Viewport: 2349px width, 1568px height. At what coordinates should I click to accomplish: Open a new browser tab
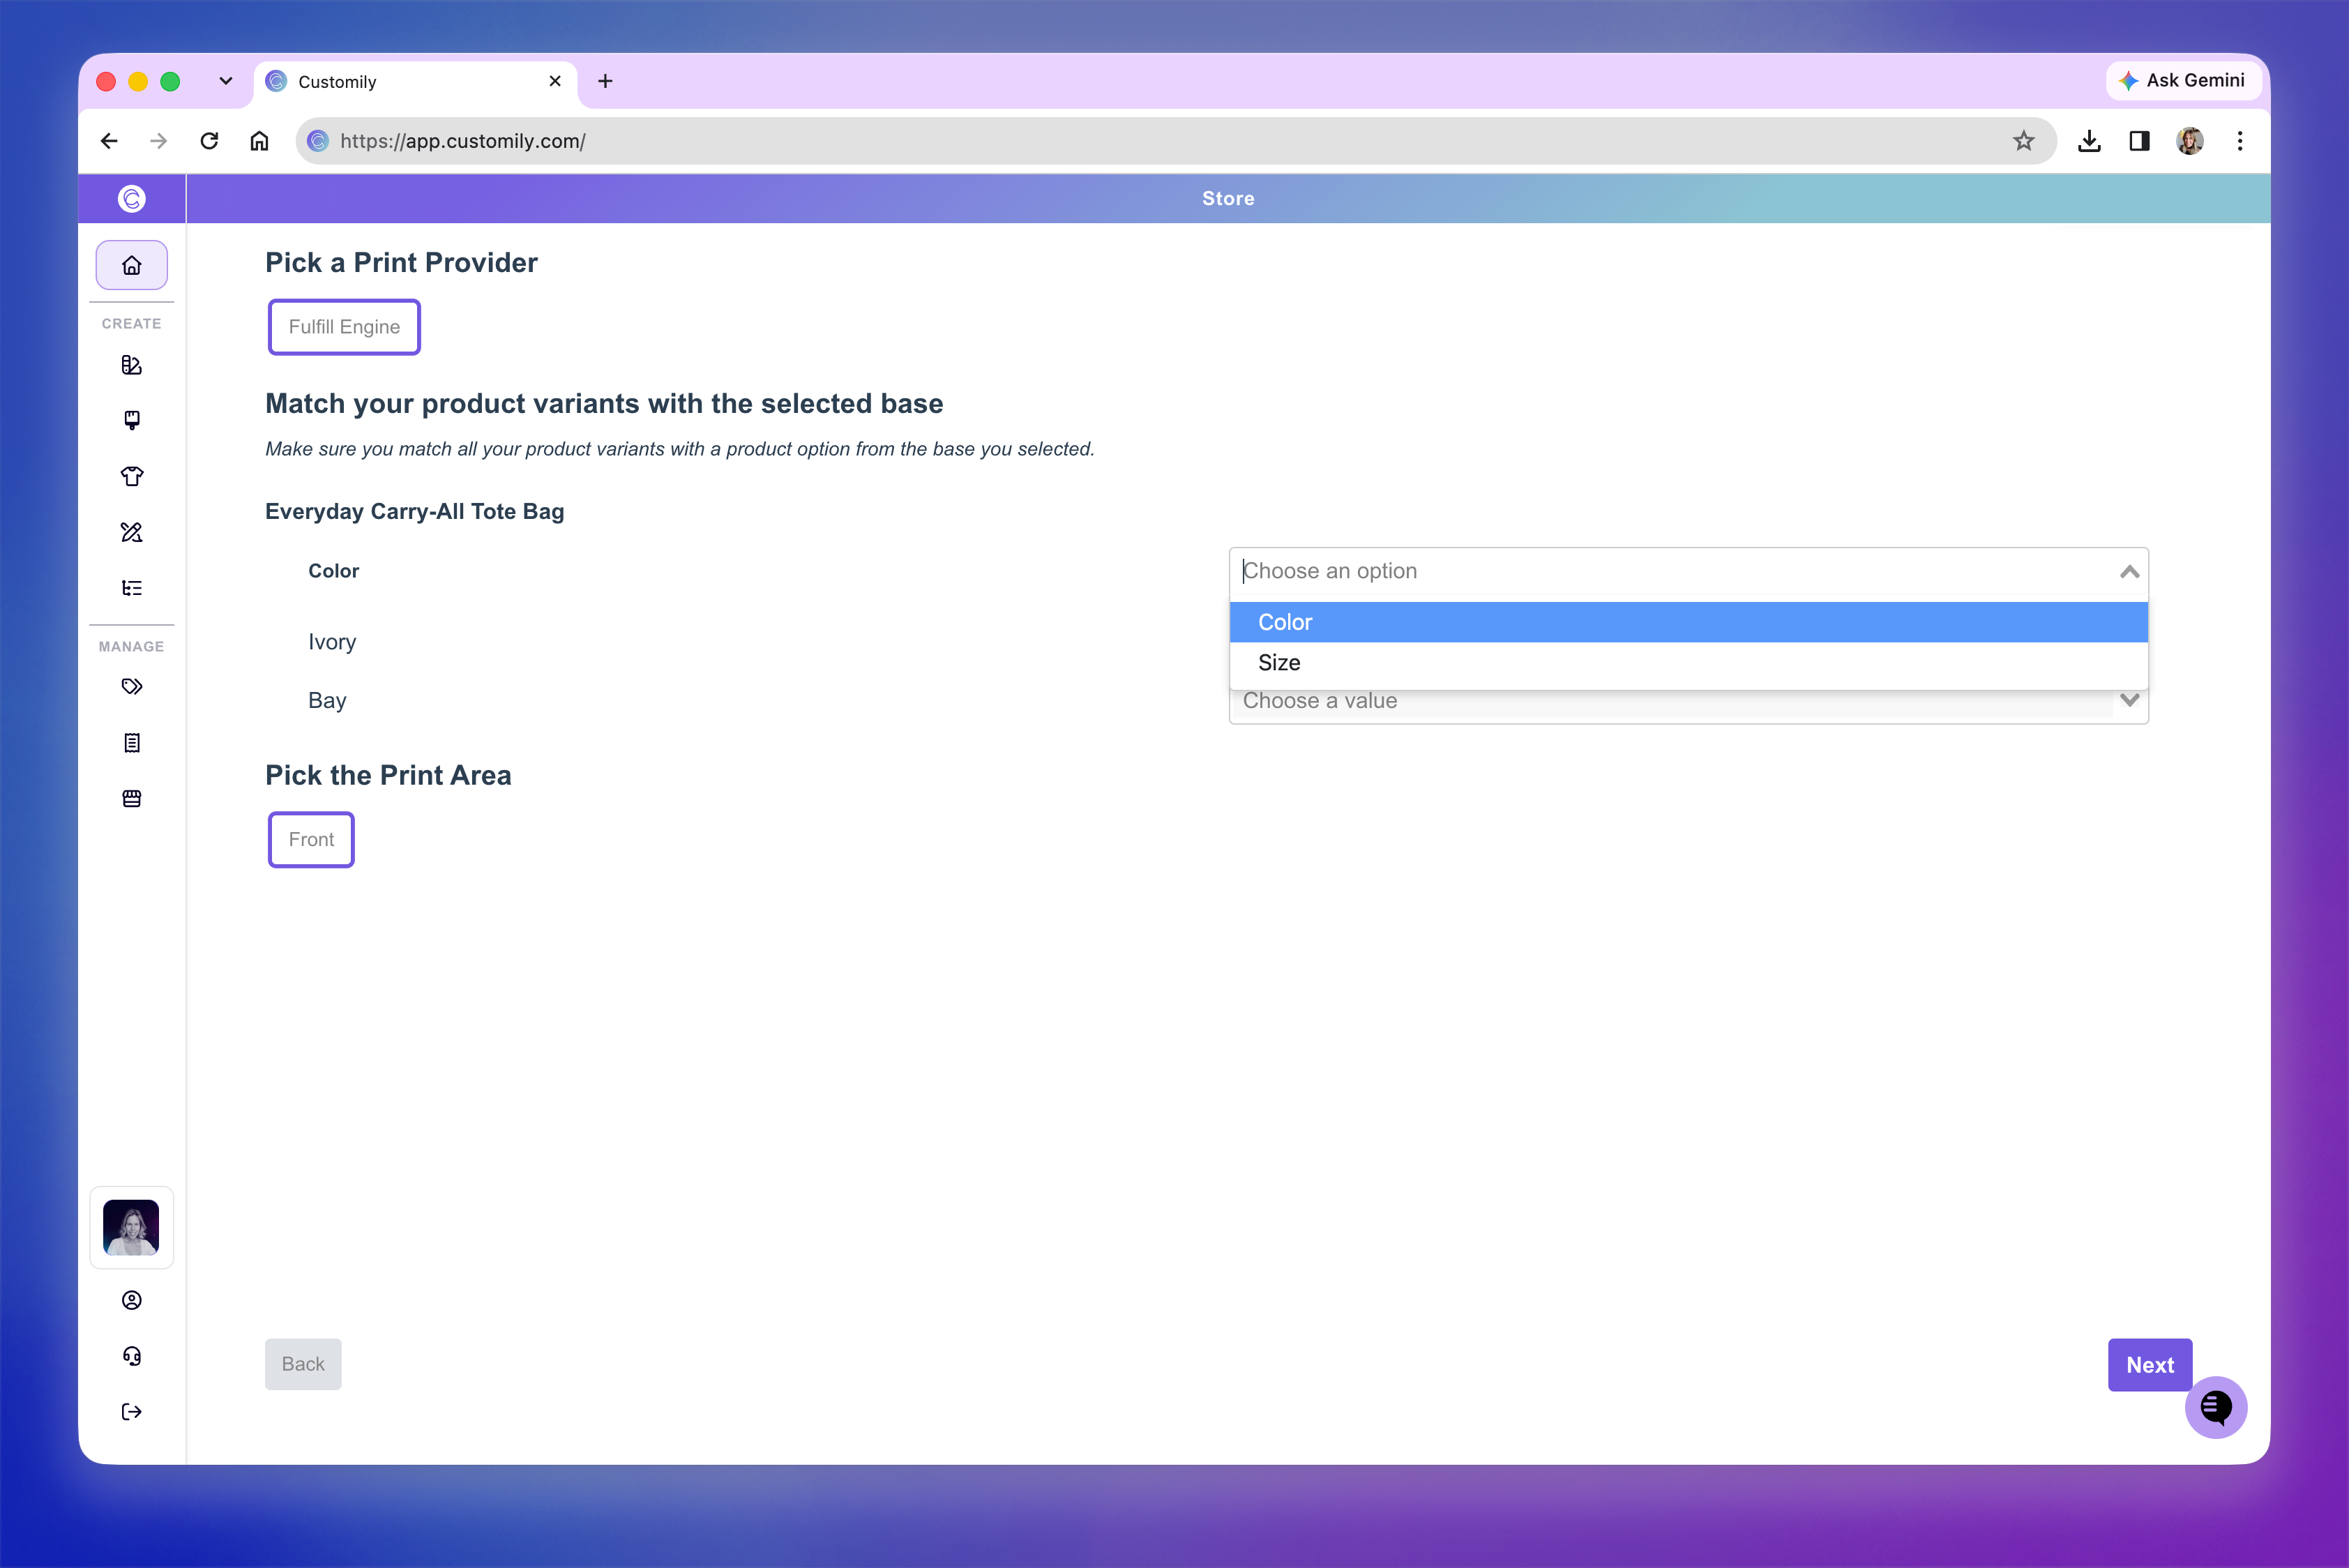[605, 81]
